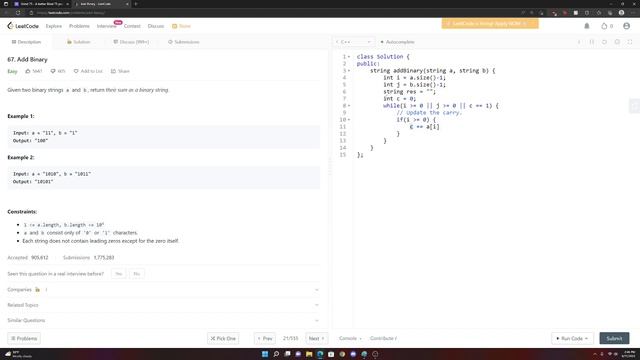Image resolution: width=640 pixels, height=360 pixels.
Task: Click the LeetCode logo
Action: (x=23, y=26)
